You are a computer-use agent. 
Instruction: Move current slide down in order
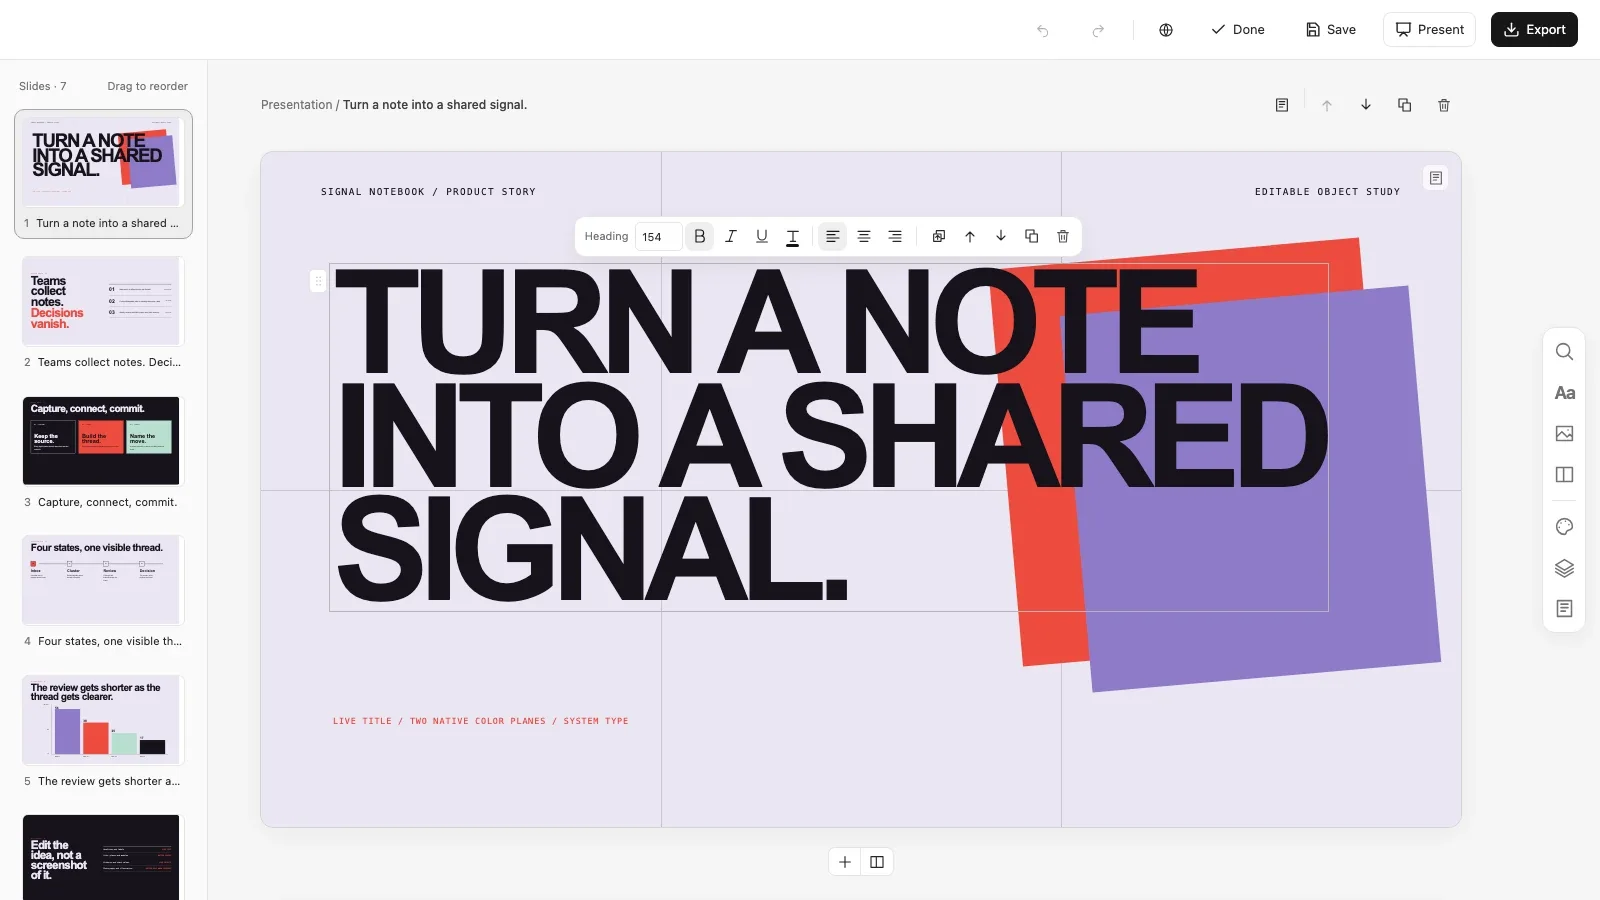coord(1366,105)
